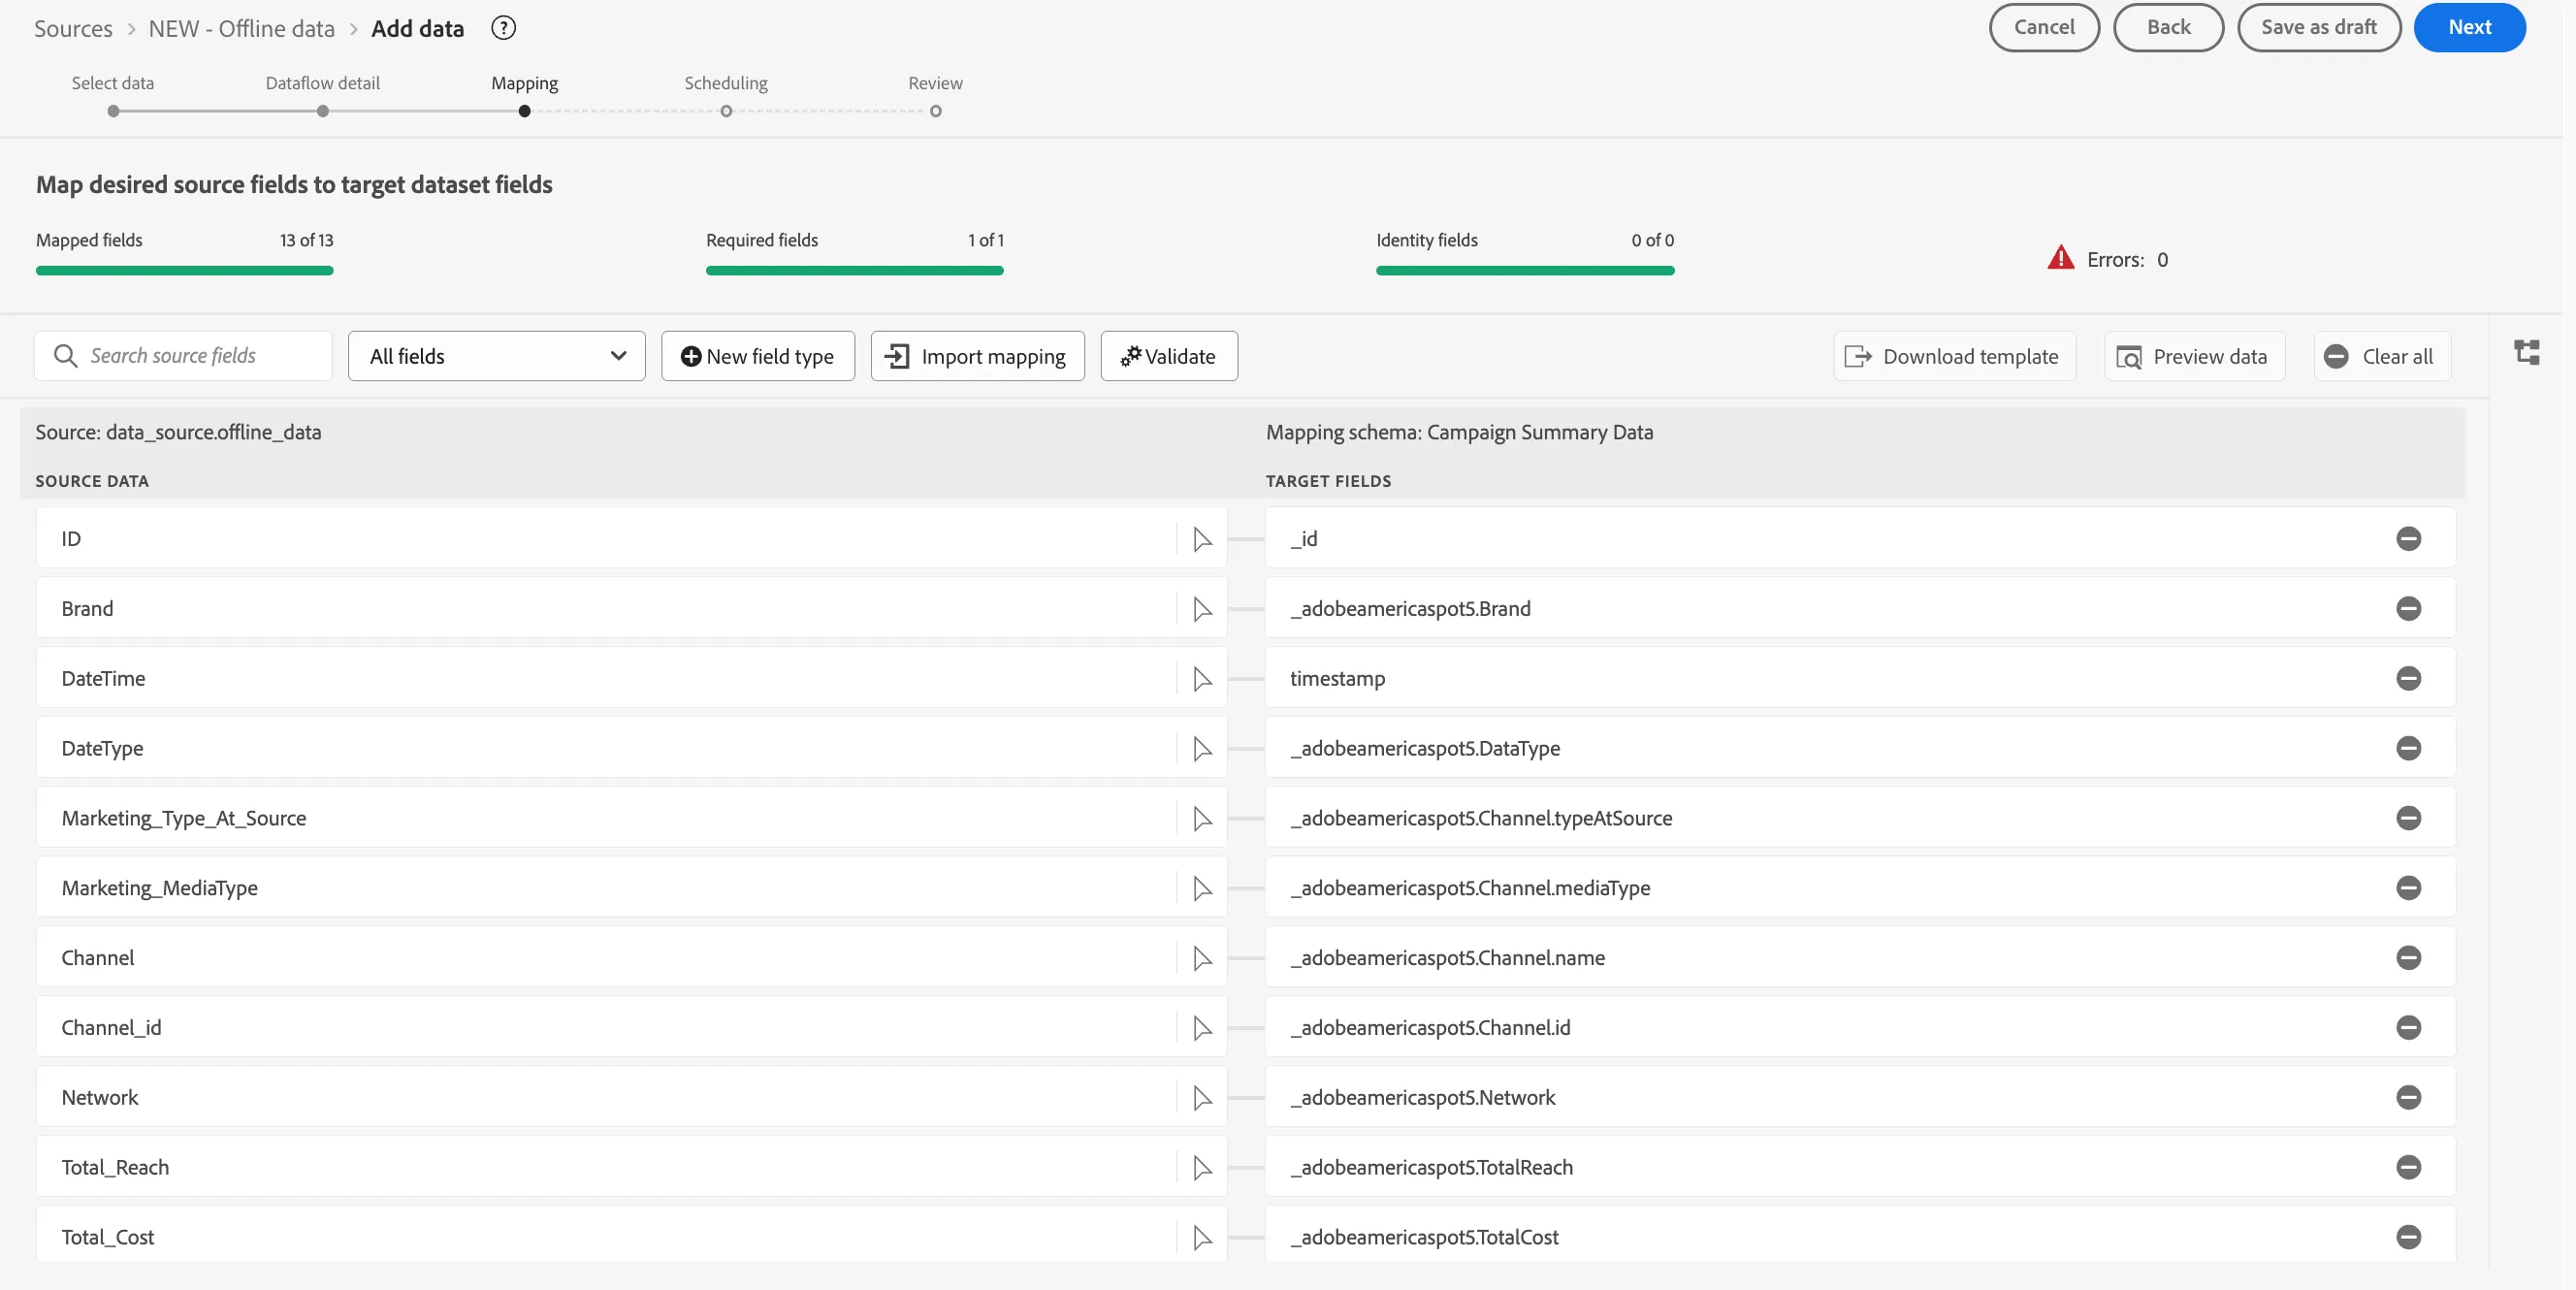Open the Sources breadcrumb link
Screen dimensions: 2576x1290
pyautogui.click(x=73, y=28)
